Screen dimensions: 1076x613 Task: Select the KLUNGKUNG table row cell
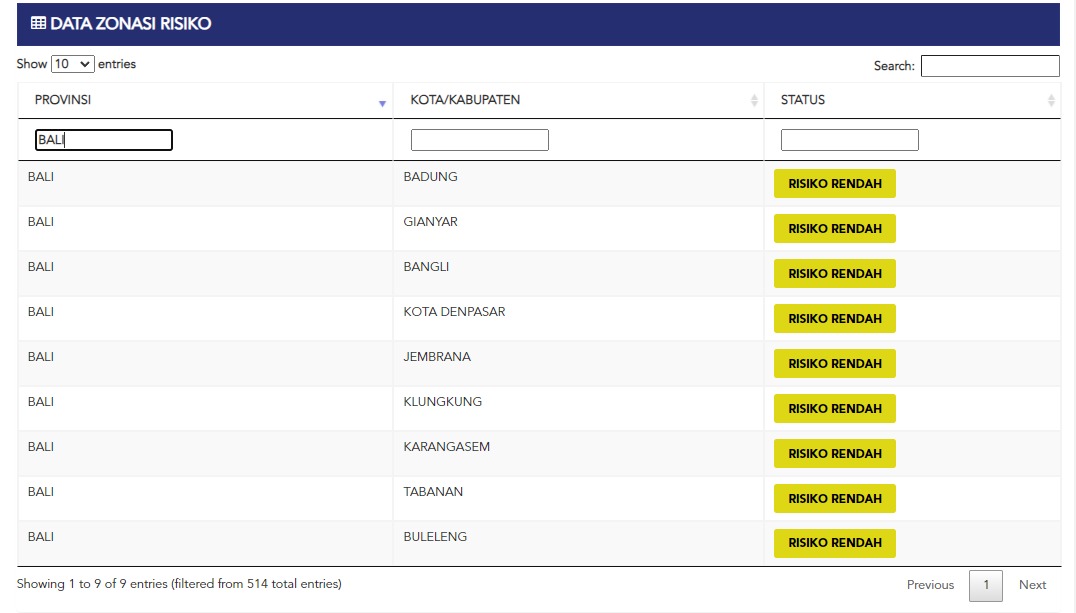pyautogui.click(x=442, y=402)
